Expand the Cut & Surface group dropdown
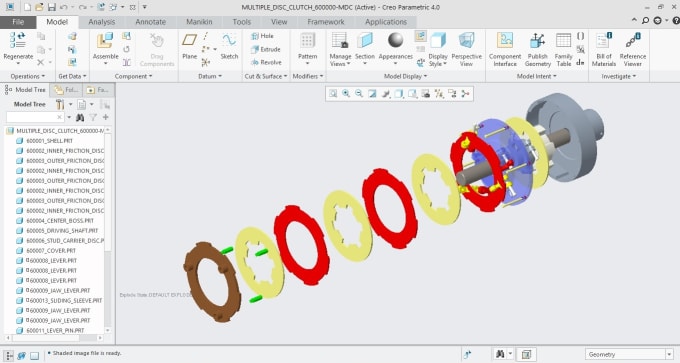 click(x=265, y=76)
